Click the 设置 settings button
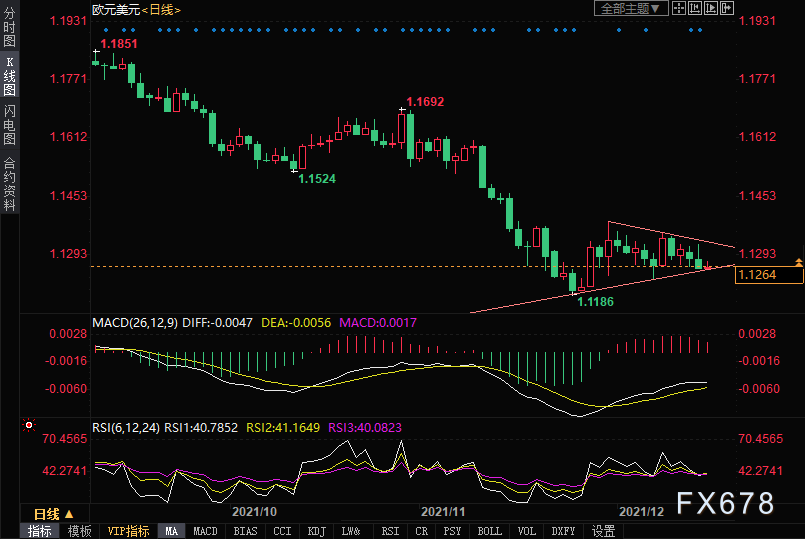 pos(603,531)
